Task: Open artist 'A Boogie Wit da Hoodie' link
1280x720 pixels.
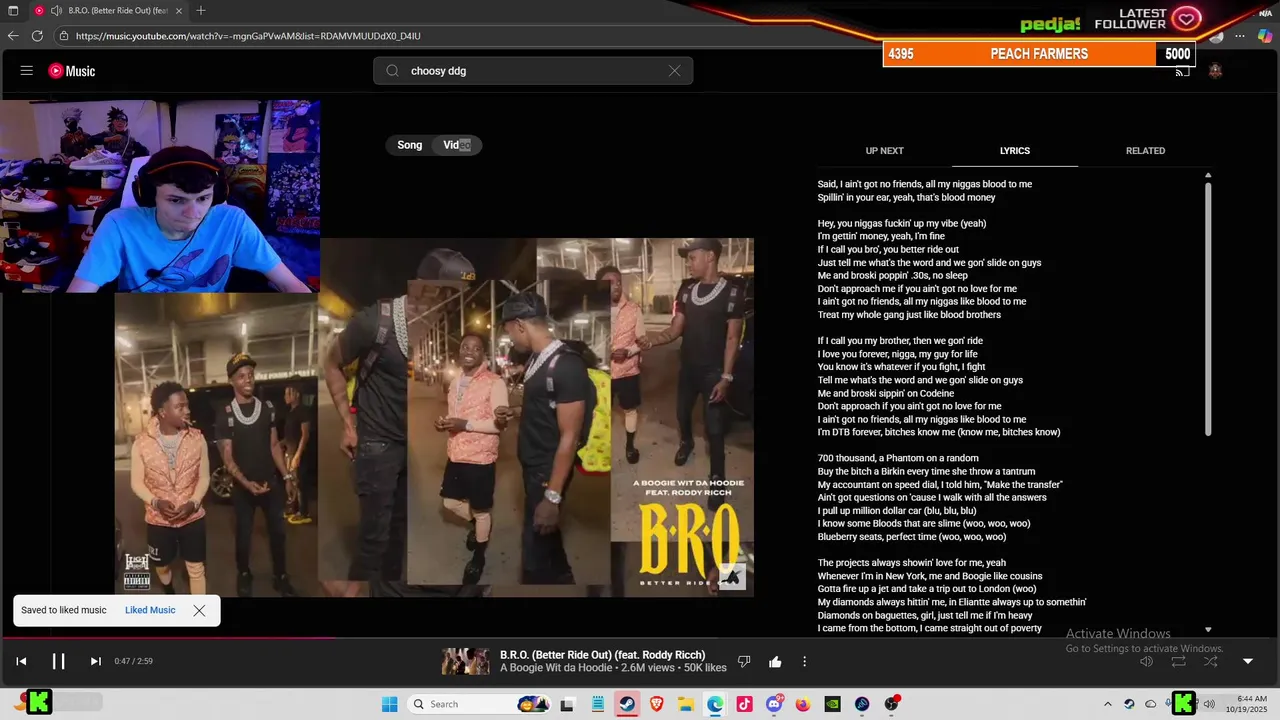Action: (x=558, y=668)
